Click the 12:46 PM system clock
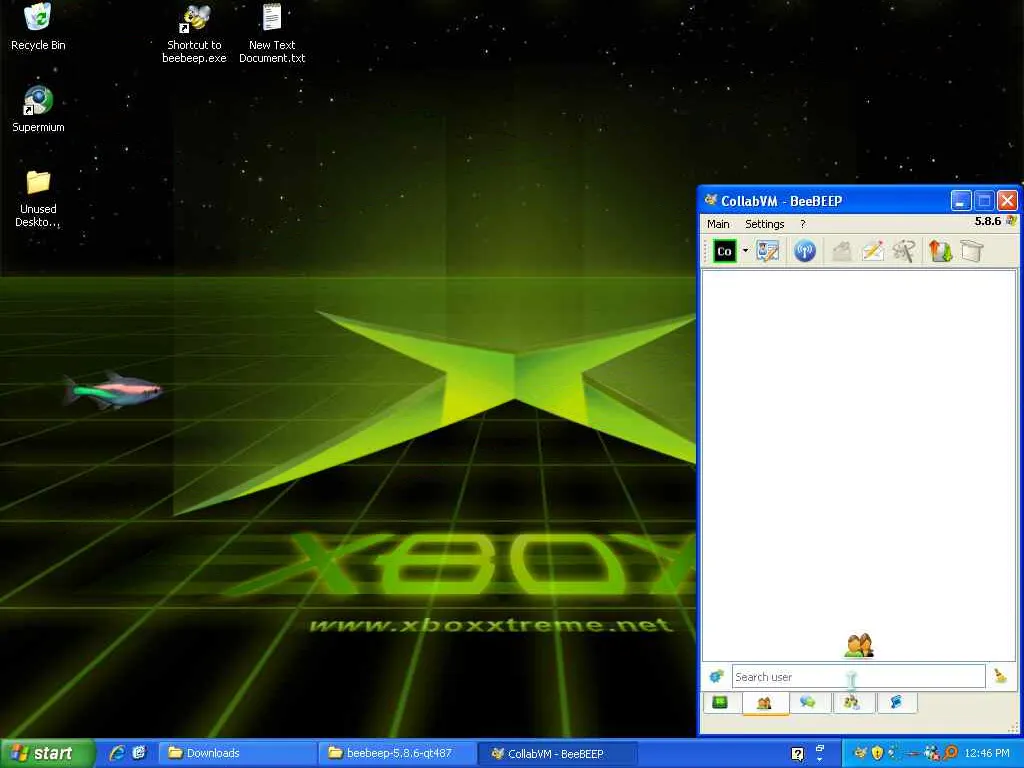 987,753
